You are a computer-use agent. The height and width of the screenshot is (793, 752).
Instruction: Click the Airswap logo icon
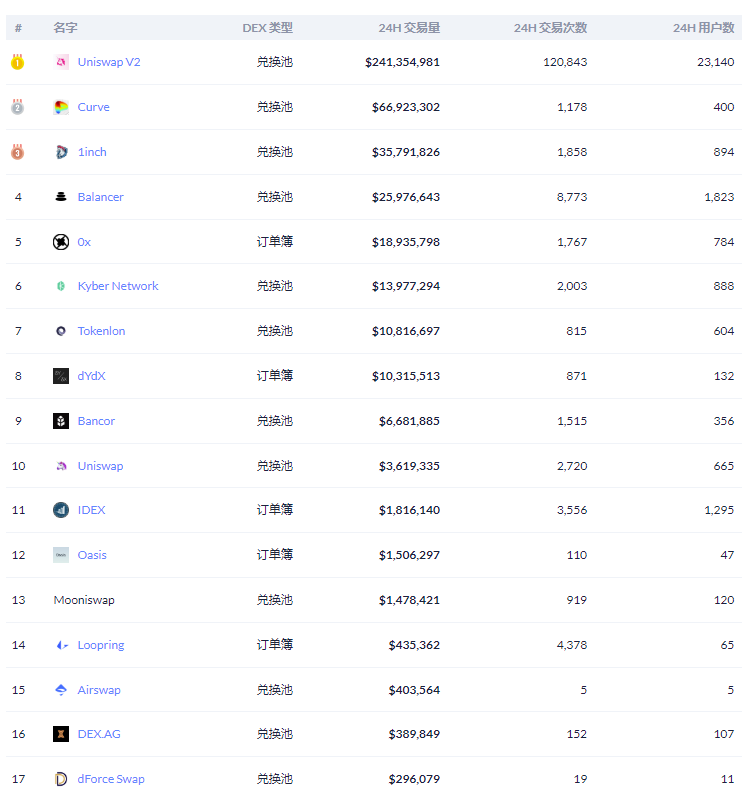point(61,690)
